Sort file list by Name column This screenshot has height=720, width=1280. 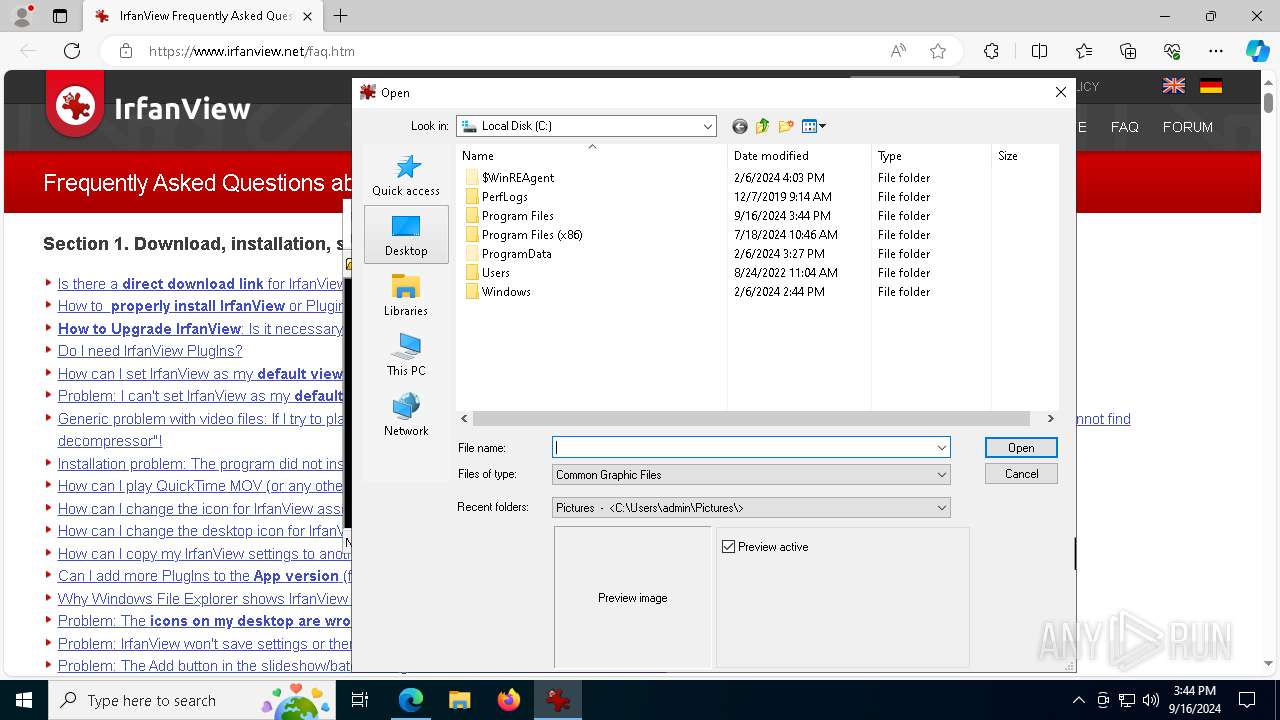[x=591, y=156]
